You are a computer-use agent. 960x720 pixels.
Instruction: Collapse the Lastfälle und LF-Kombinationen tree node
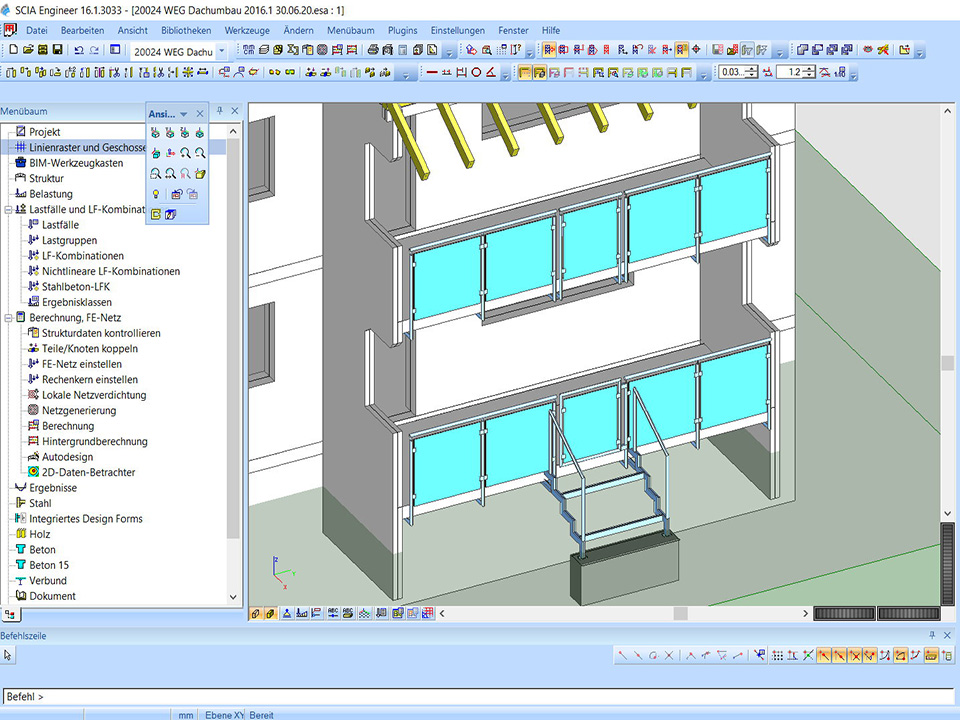point(8,210)
